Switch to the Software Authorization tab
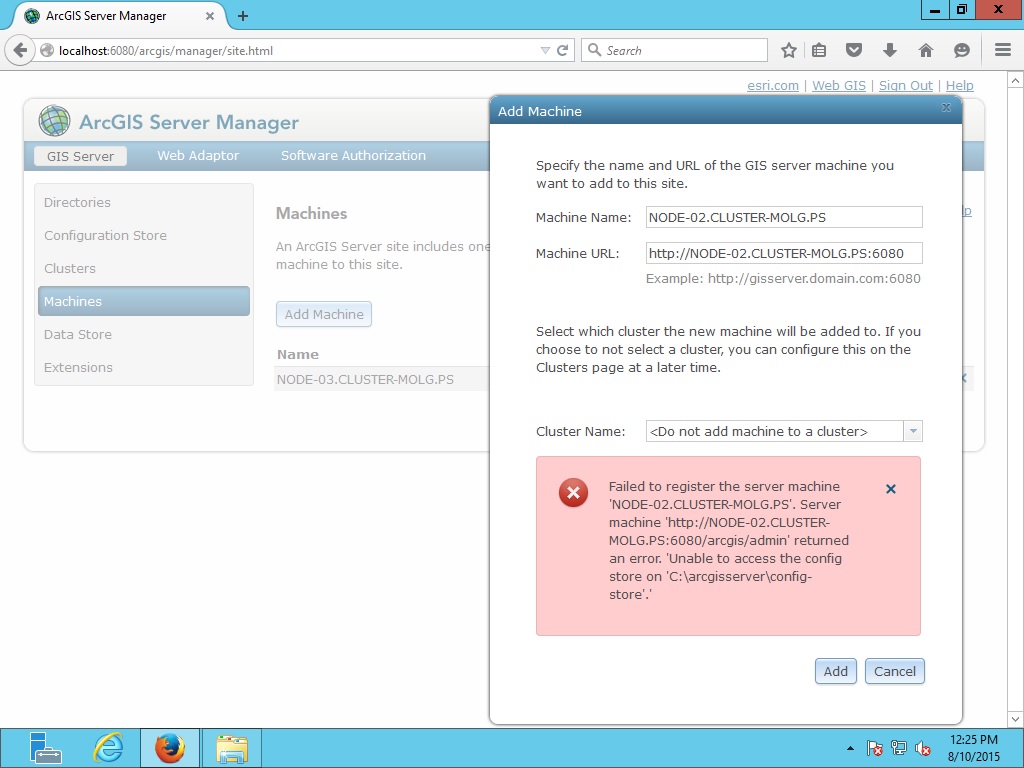This screenshot has height=768, width=1024. click(x=353, y=155)
